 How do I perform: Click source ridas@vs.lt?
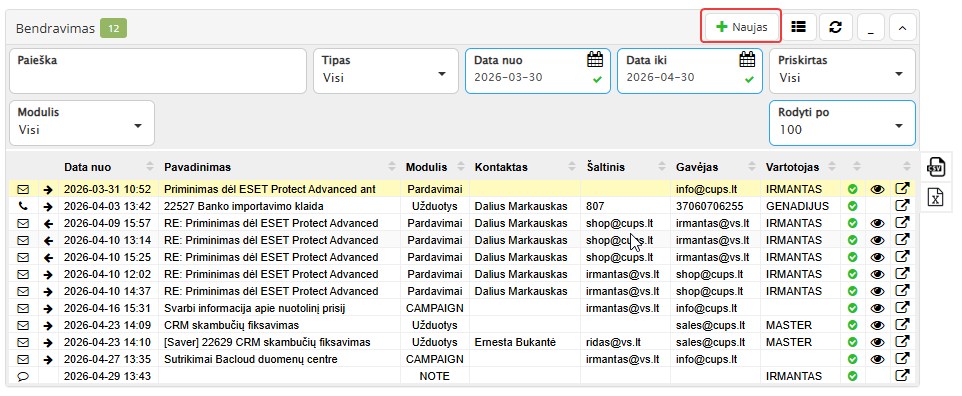[x=613, y=342]
